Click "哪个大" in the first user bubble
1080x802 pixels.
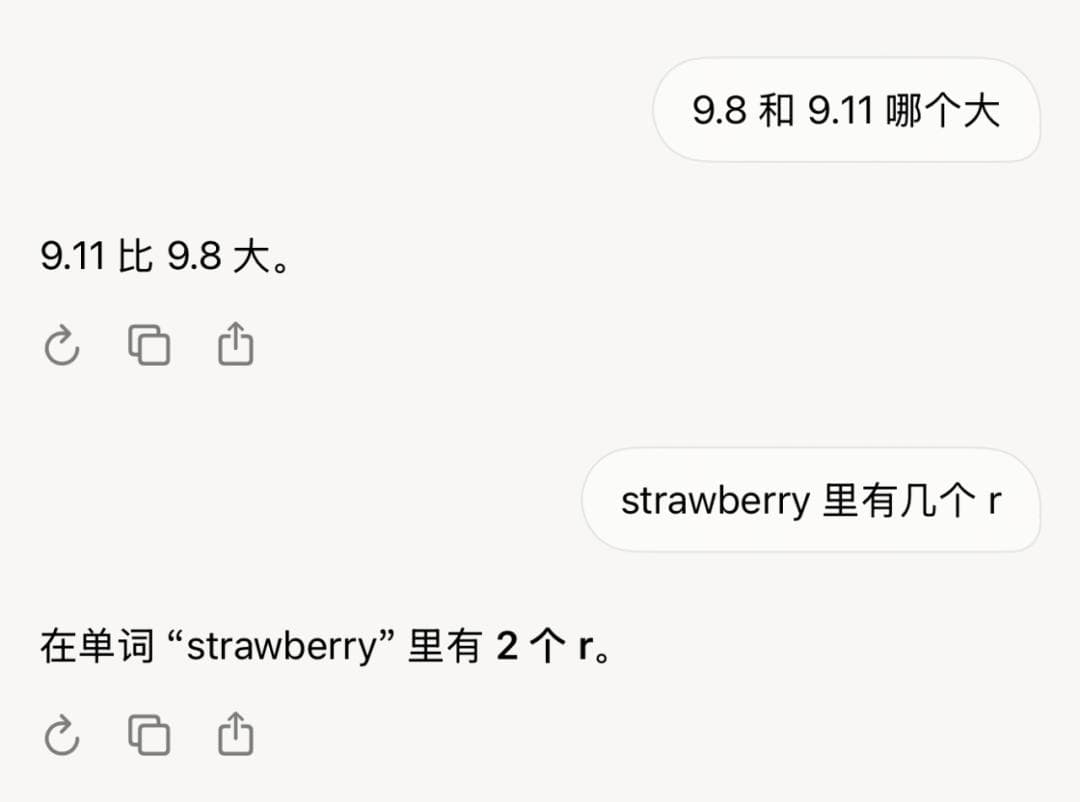[942, 111]
